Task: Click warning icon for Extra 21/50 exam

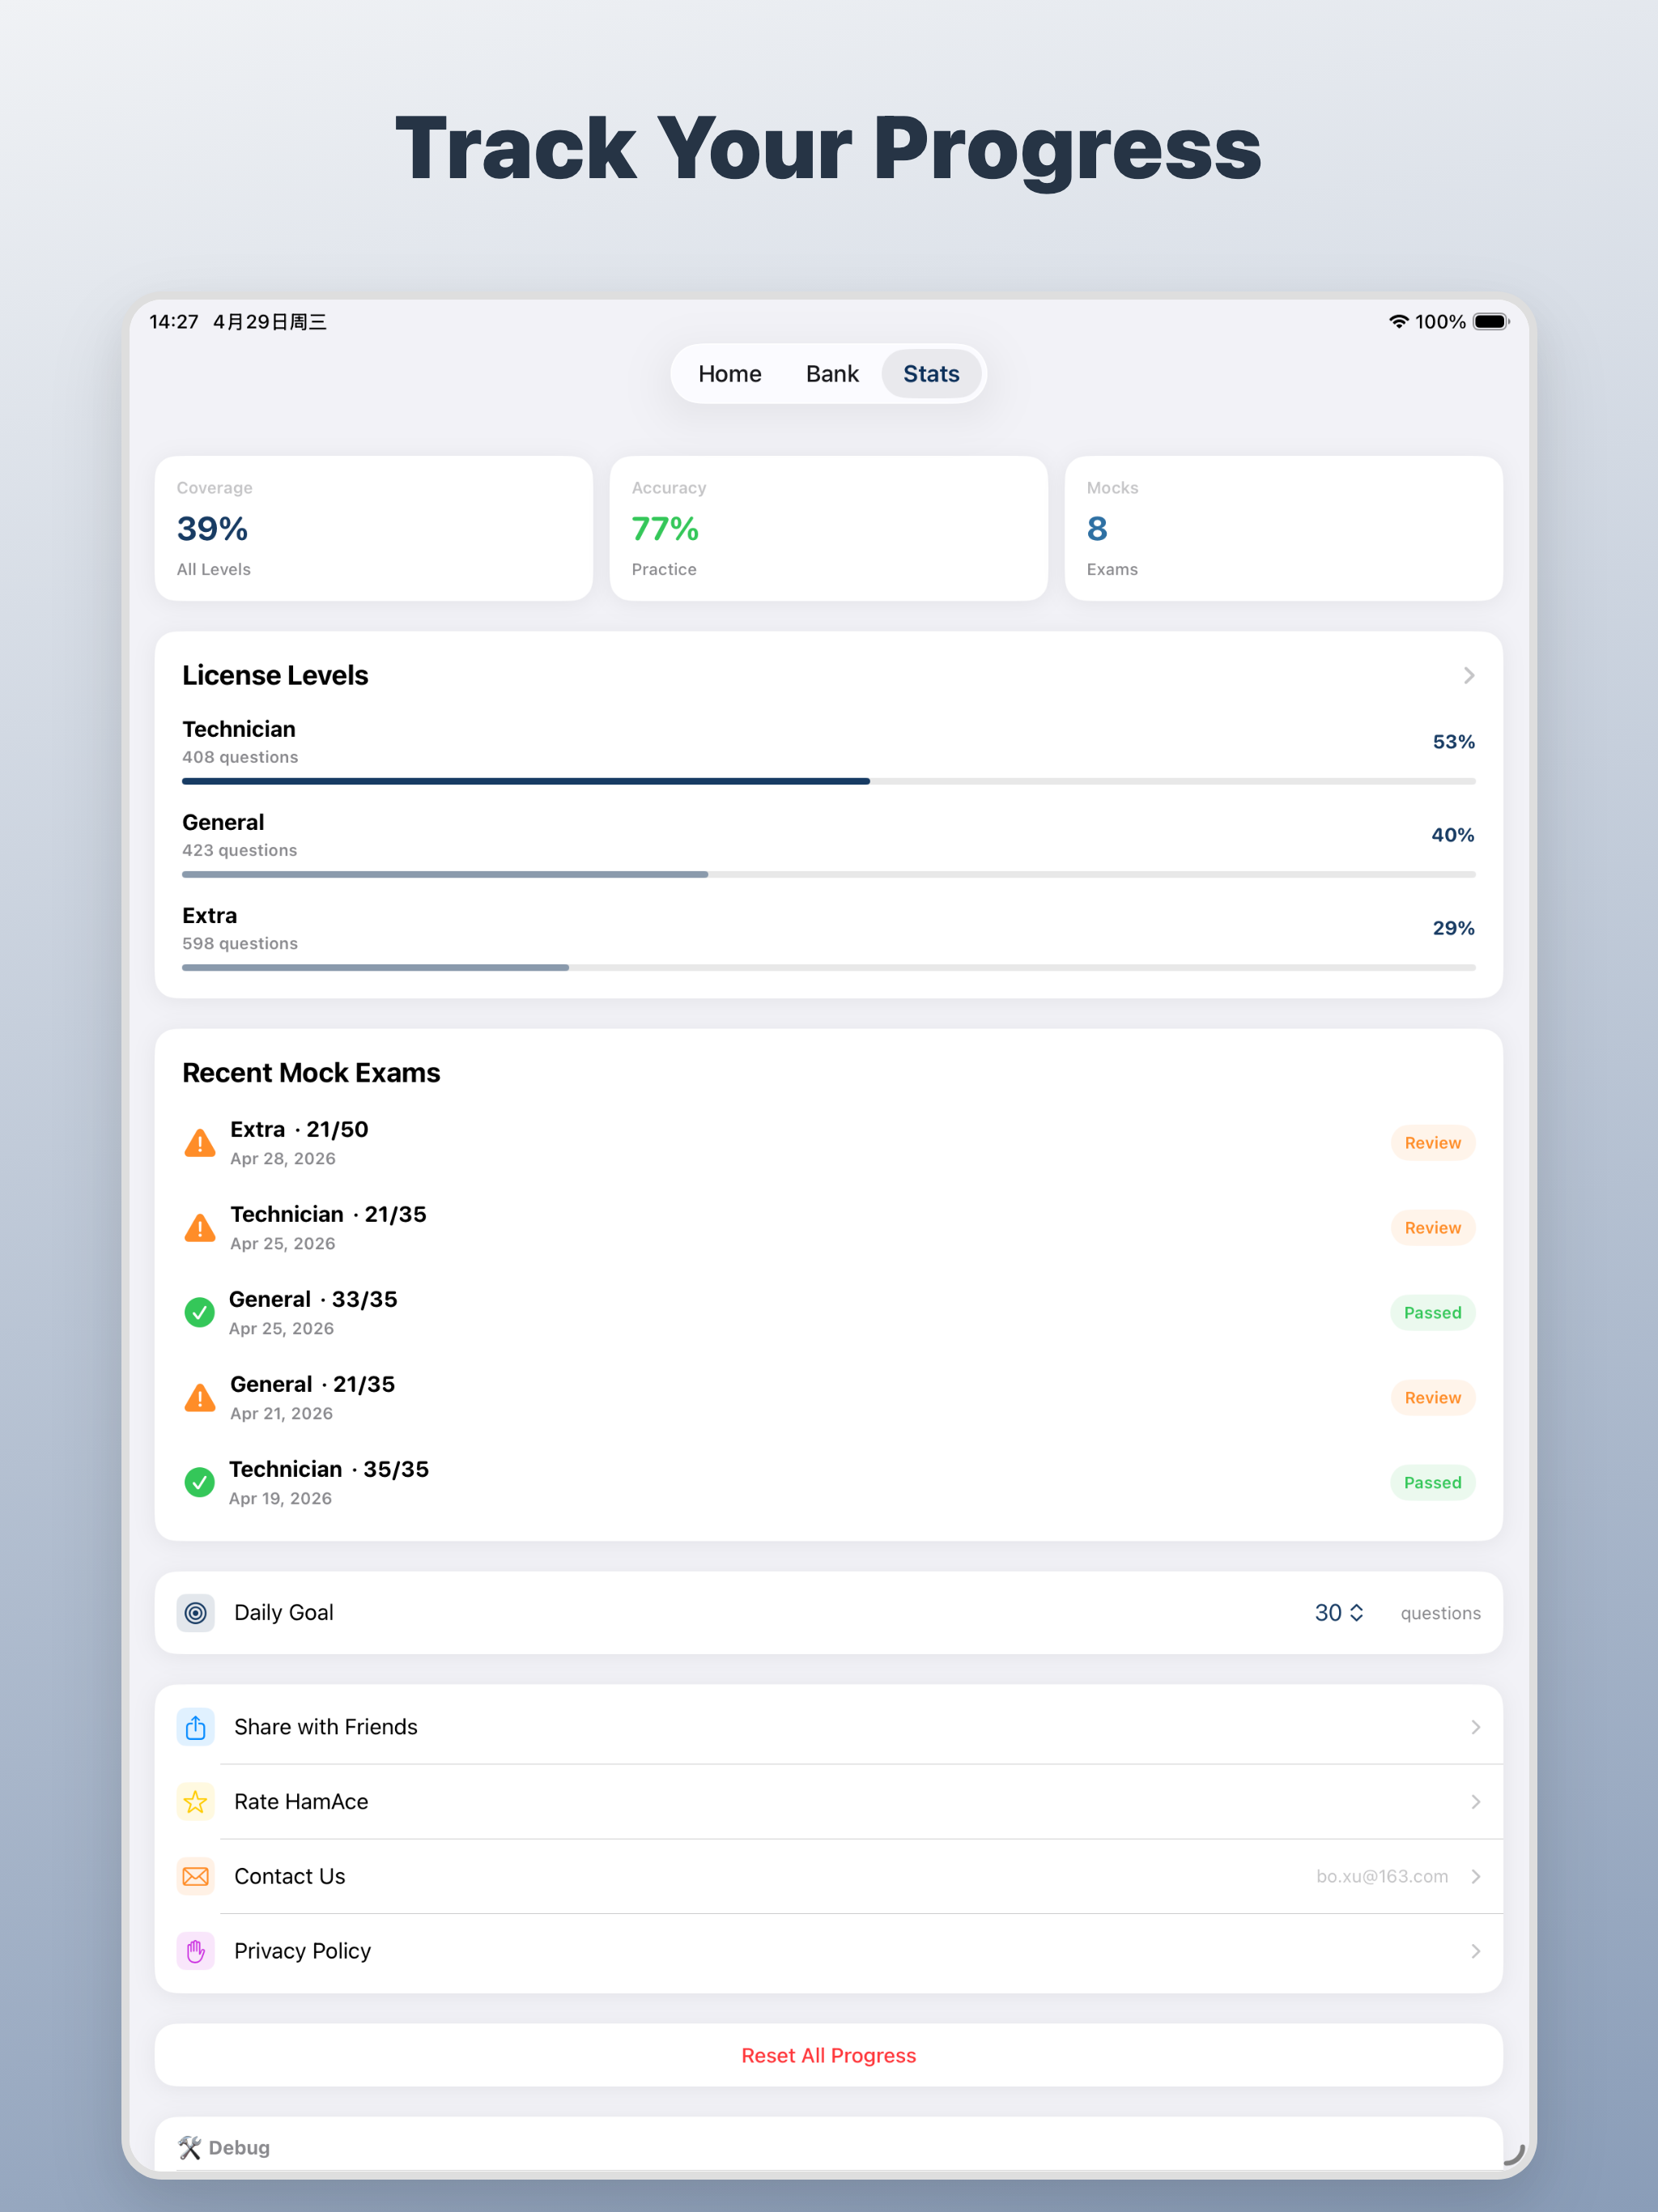Action: coord(200,1143)
